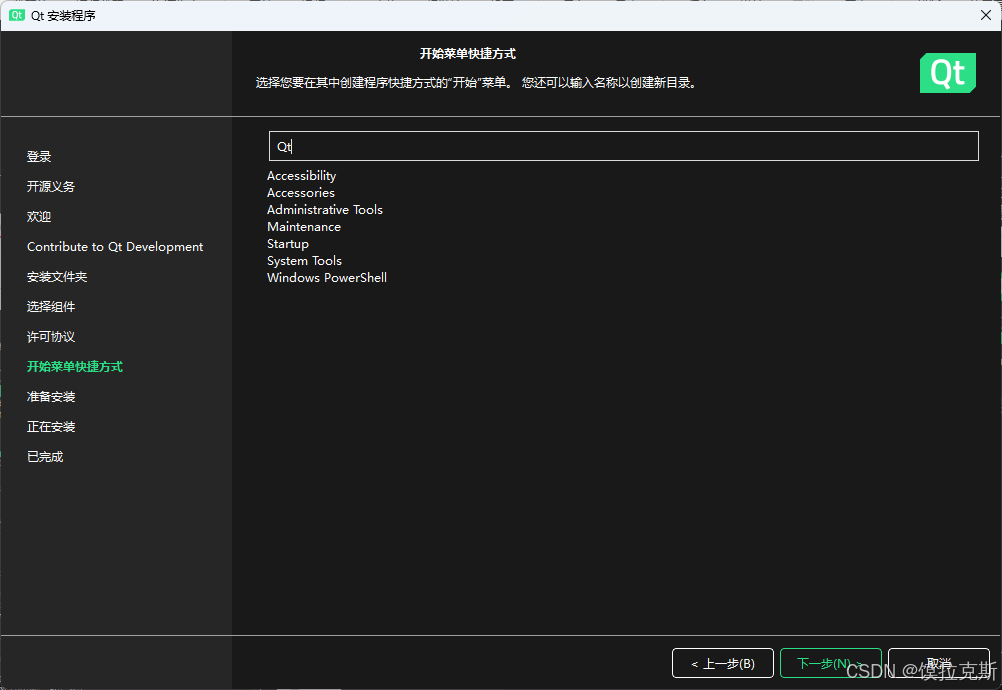Screen dimensions: 1002x690
Task: Select Maintenance from the folder list
Action: [x=304, y=227]
